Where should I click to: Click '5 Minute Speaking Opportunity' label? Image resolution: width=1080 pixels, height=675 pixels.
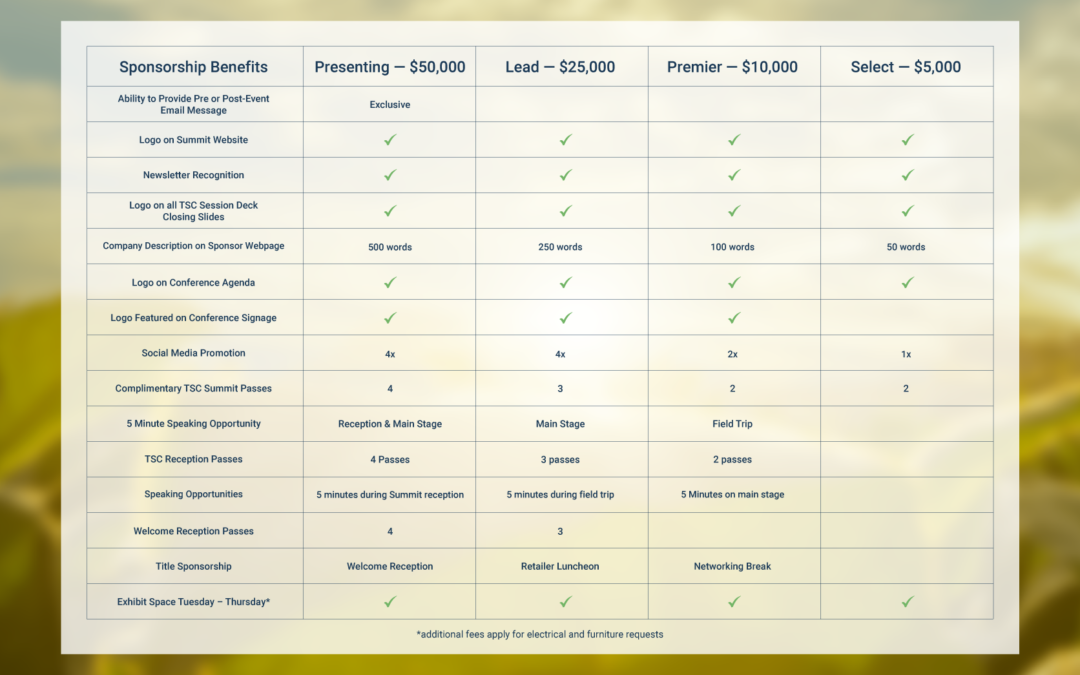[194, 424]
